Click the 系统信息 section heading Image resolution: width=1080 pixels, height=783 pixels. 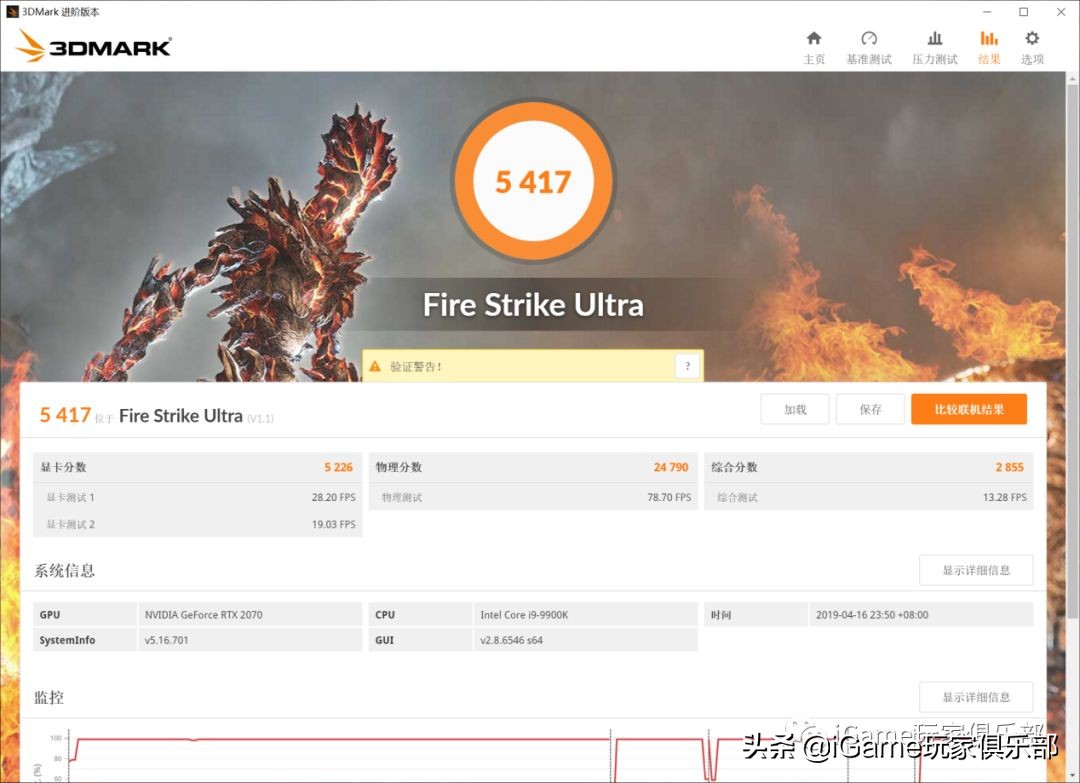click(64, 570)
